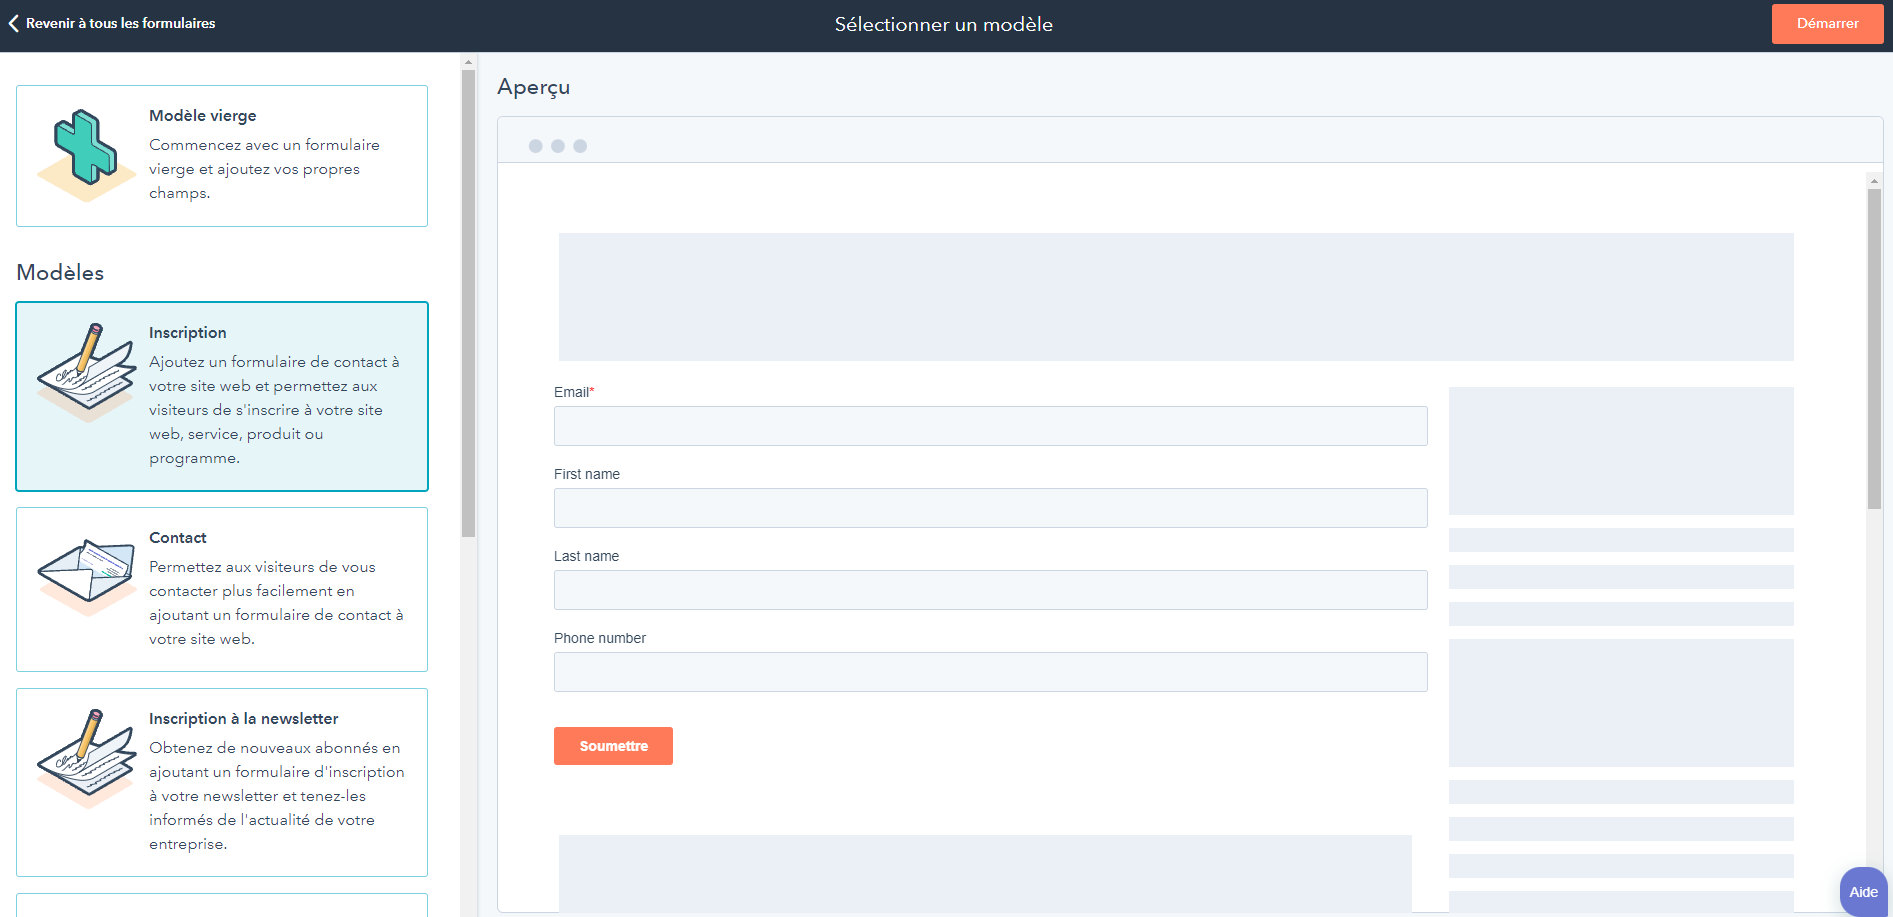Select the Inscription template card

[x=221, y=396]
